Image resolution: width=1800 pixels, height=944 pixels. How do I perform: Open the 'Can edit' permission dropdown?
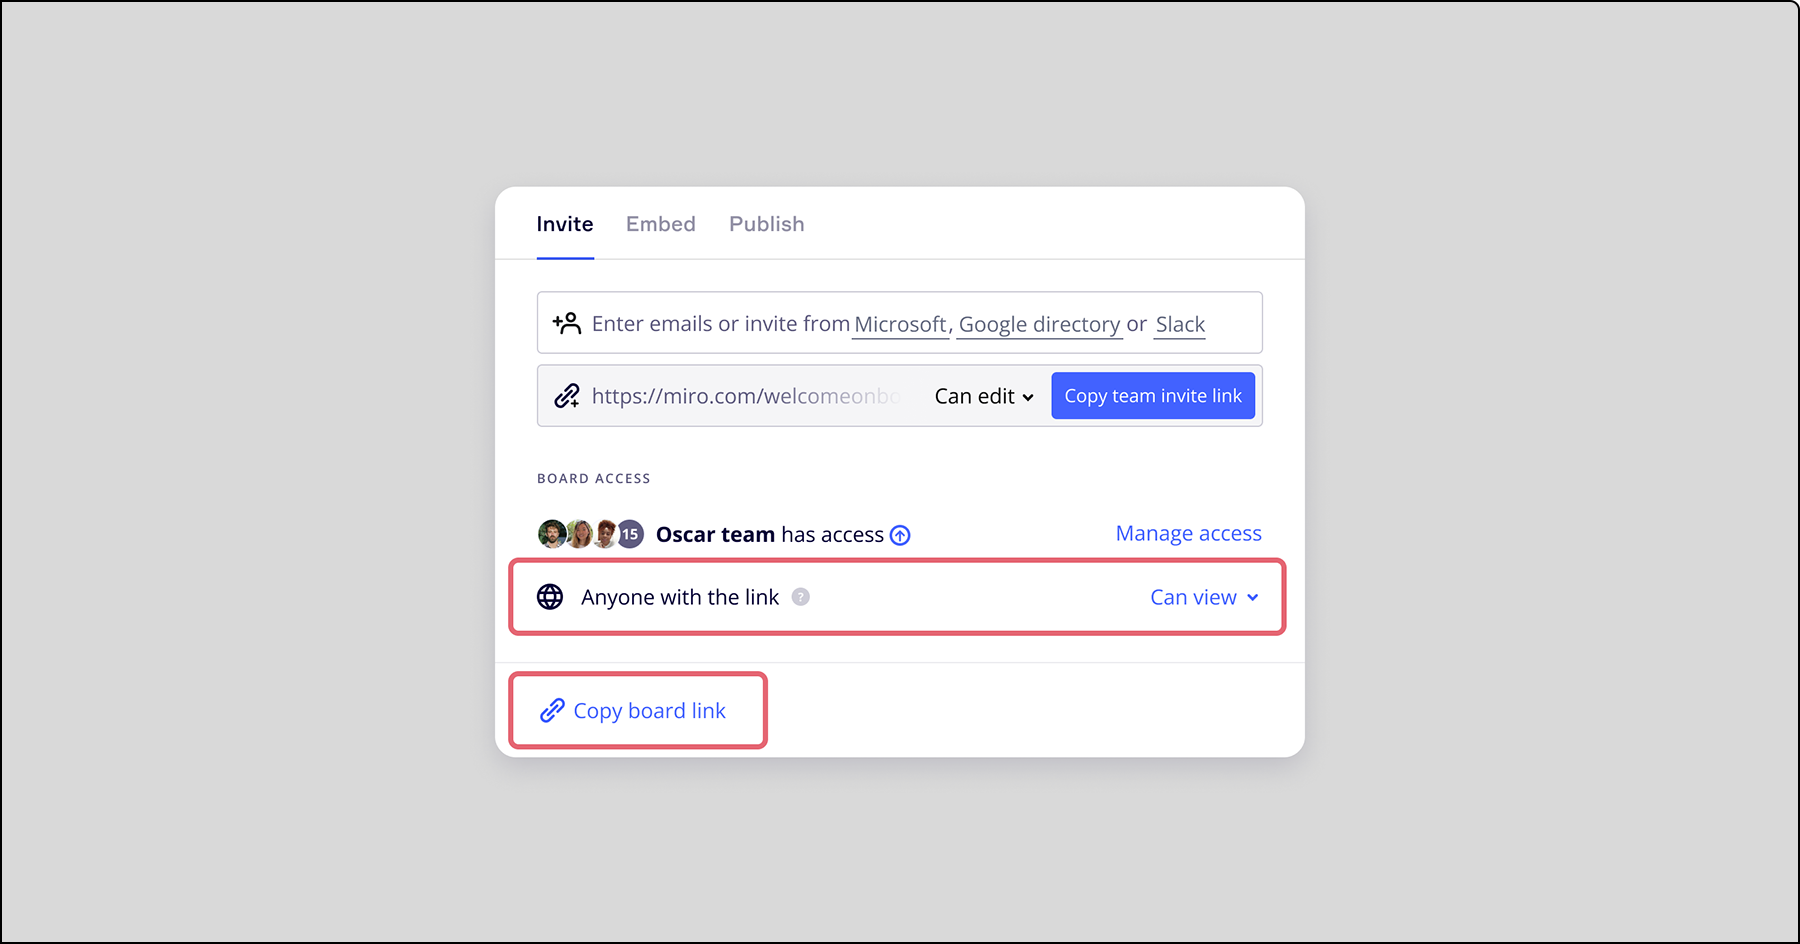(x=984, y=396)
